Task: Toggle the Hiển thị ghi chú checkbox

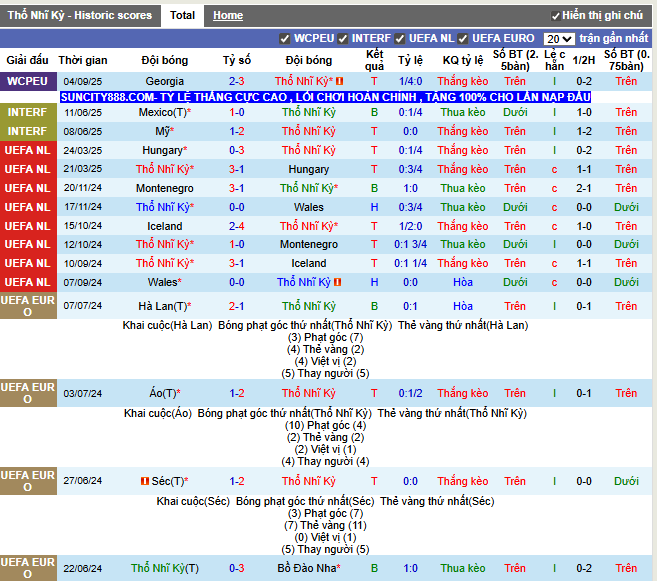Action: (556, 16)
